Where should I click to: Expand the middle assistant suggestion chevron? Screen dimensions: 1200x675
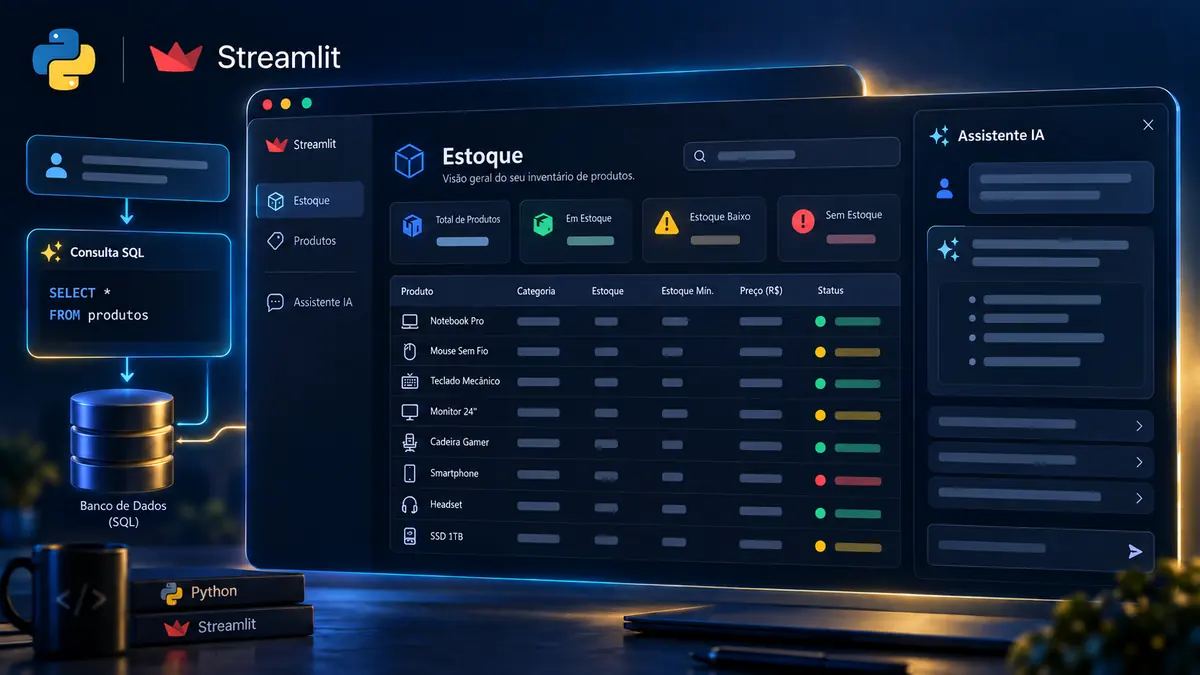(1139, 462)
